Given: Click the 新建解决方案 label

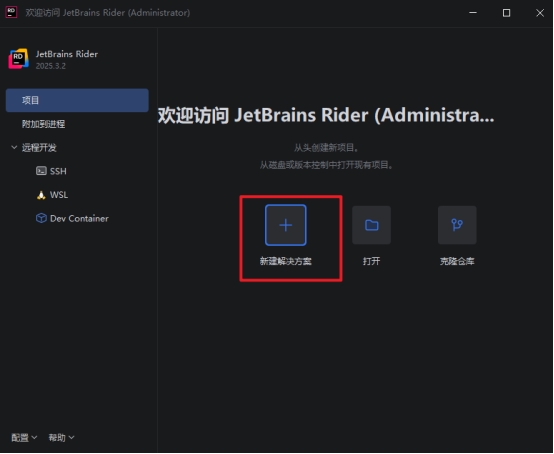Looking at the screenshot, I should (x=285, y=261).
